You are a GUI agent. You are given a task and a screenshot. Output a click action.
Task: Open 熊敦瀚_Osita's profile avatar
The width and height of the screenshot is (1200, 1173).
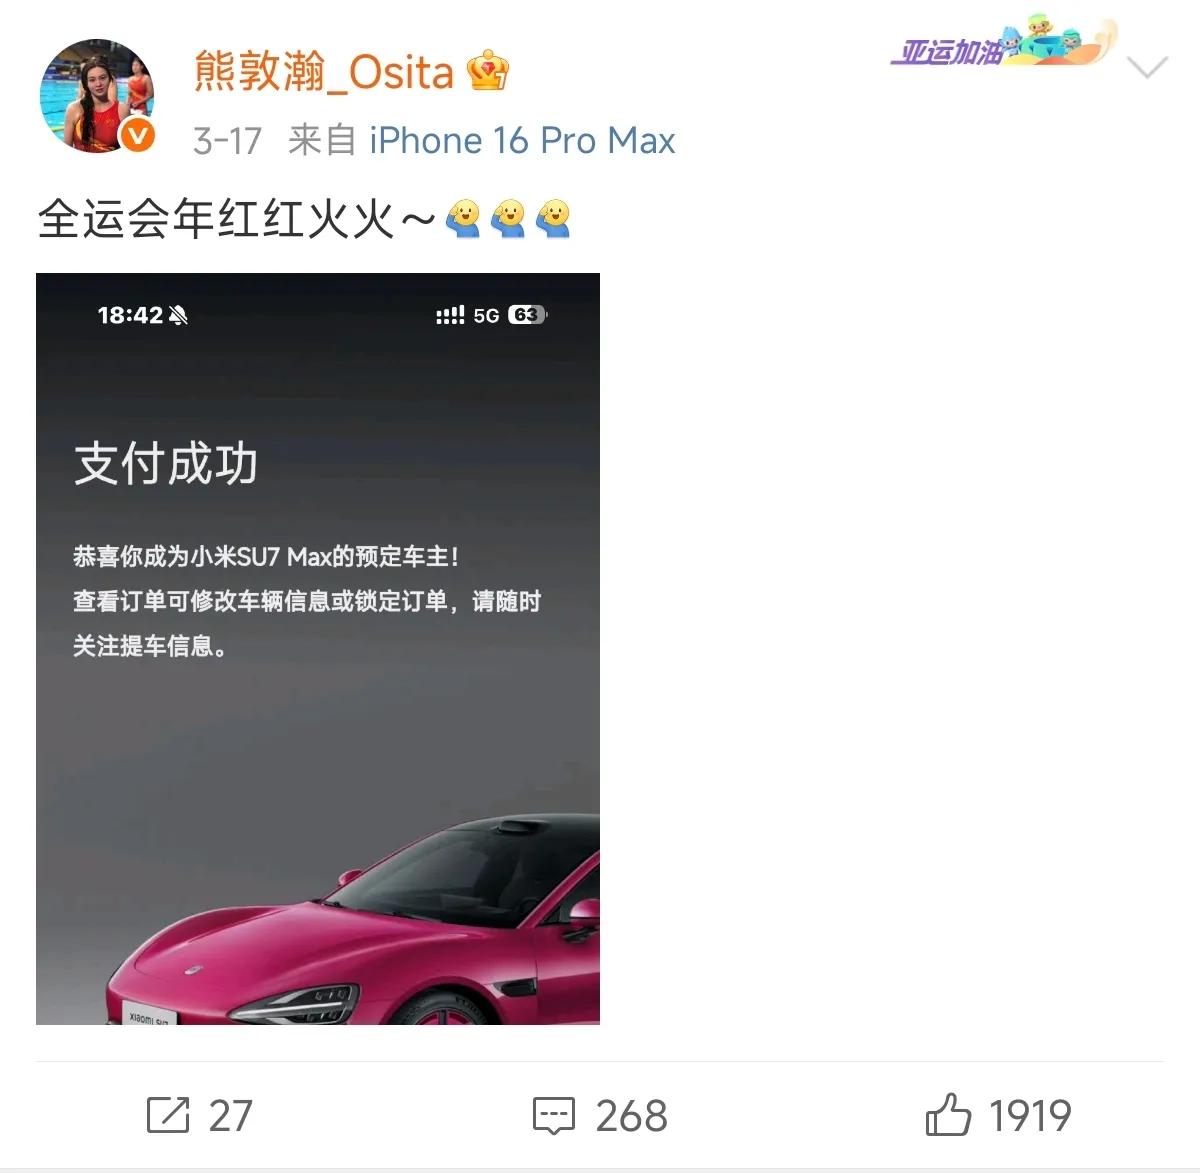pos(97,97)
